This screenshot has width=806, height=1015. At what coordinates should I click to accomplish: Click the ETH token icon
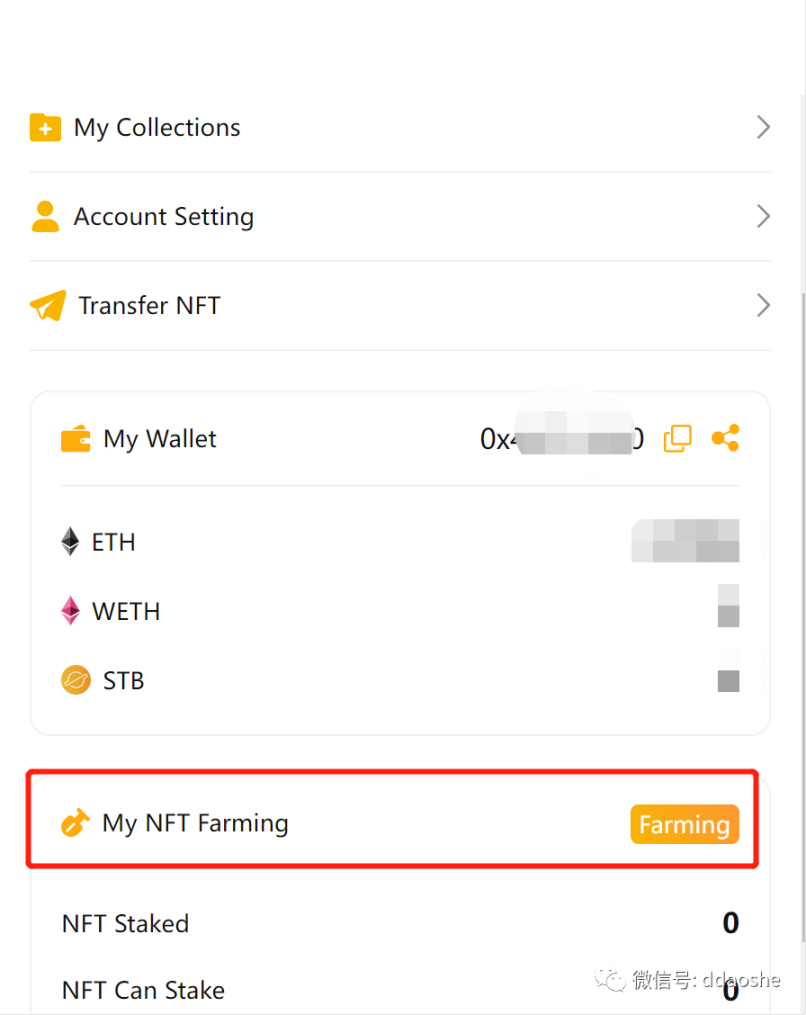(x=70, y=542)
